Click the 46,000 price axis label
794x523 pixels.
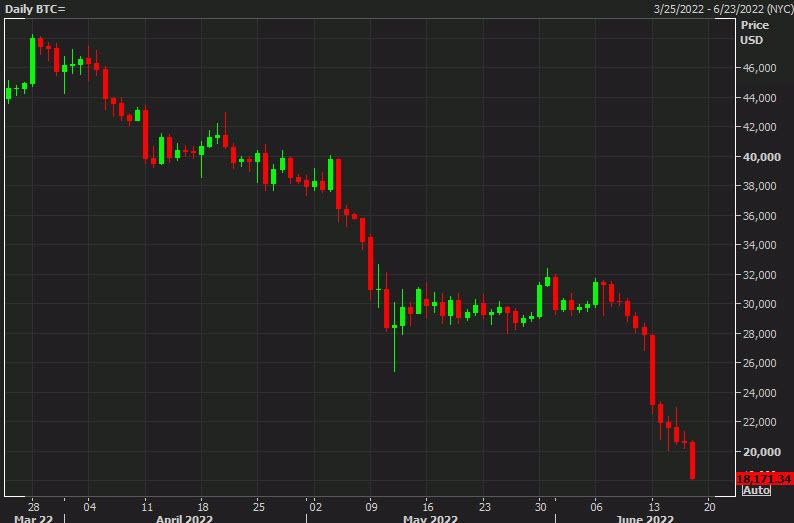click(759, 68)
